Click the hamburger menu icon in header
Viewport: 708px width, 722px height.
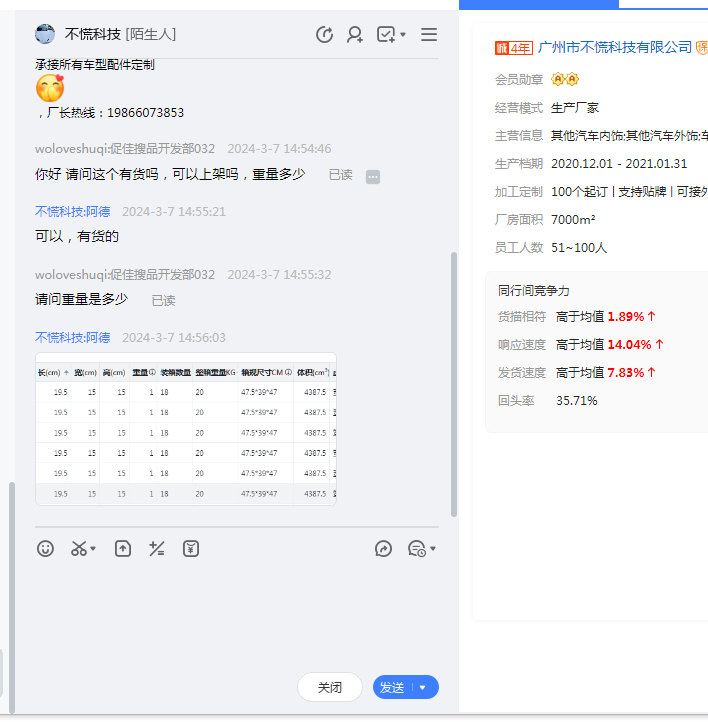429,35
